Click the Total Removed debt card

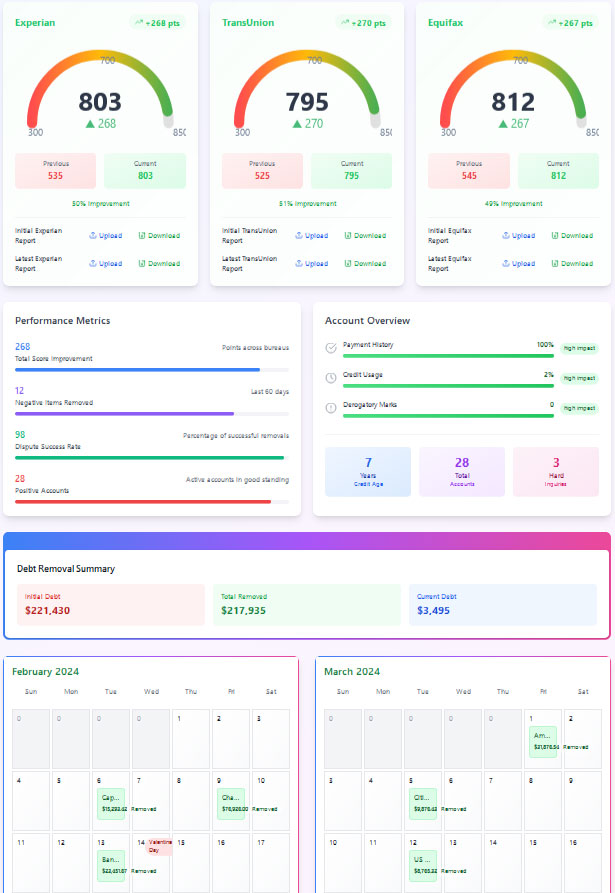tap(307, 605)
